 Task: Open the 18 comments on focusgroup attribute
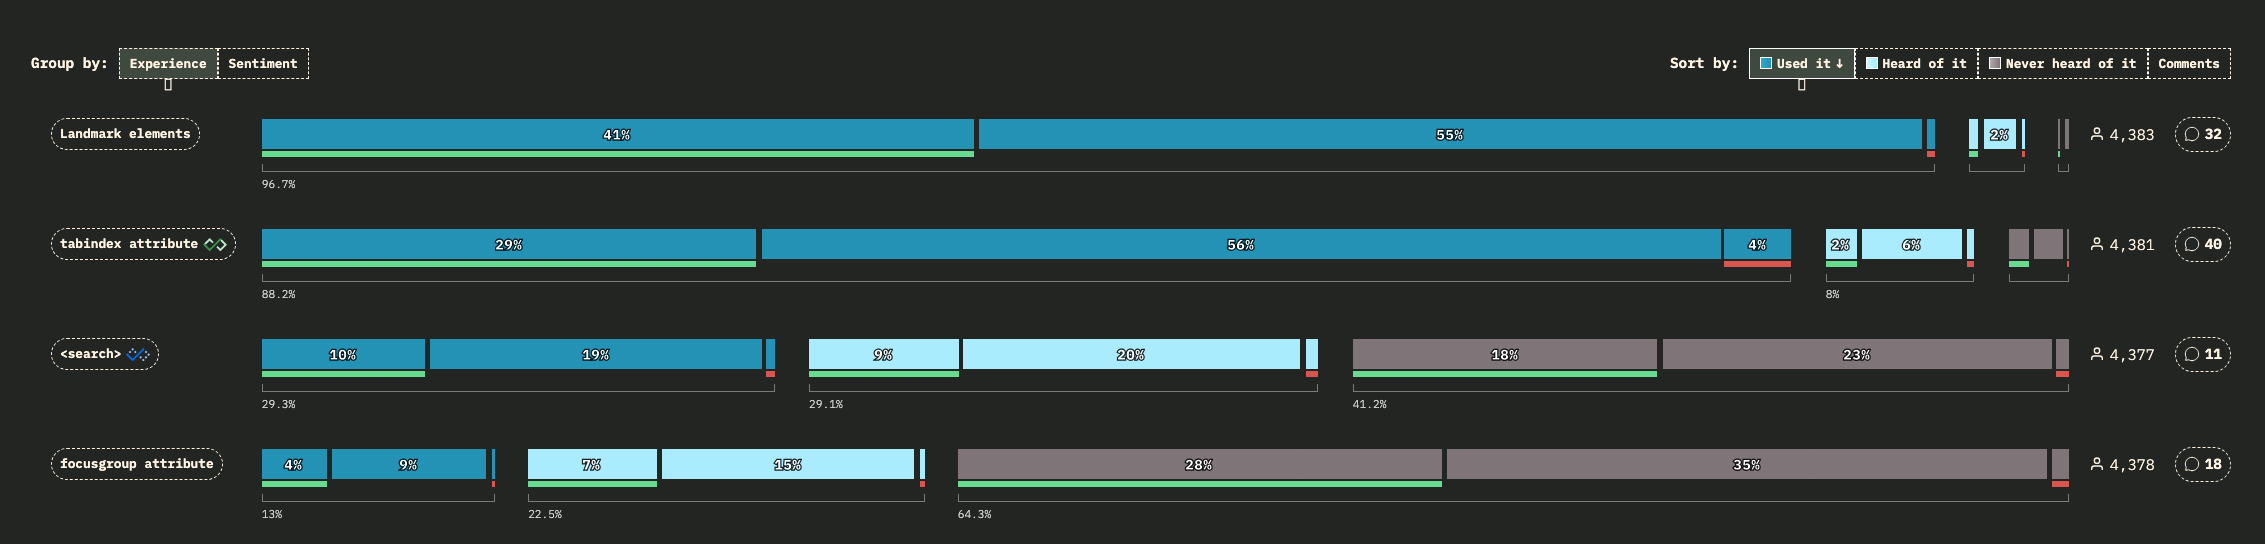pyautogui.click(x=2202, y=464)
